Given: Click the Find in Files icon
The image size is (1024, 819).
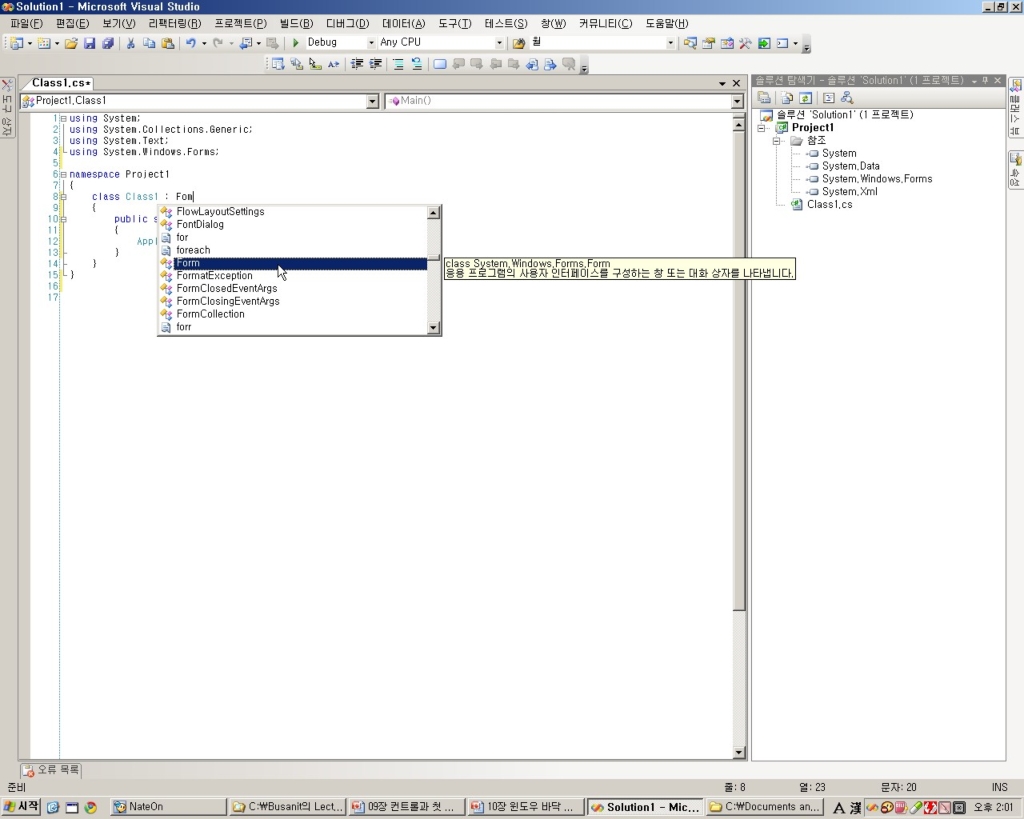Looking at the screenshot, I should (519, 43).
